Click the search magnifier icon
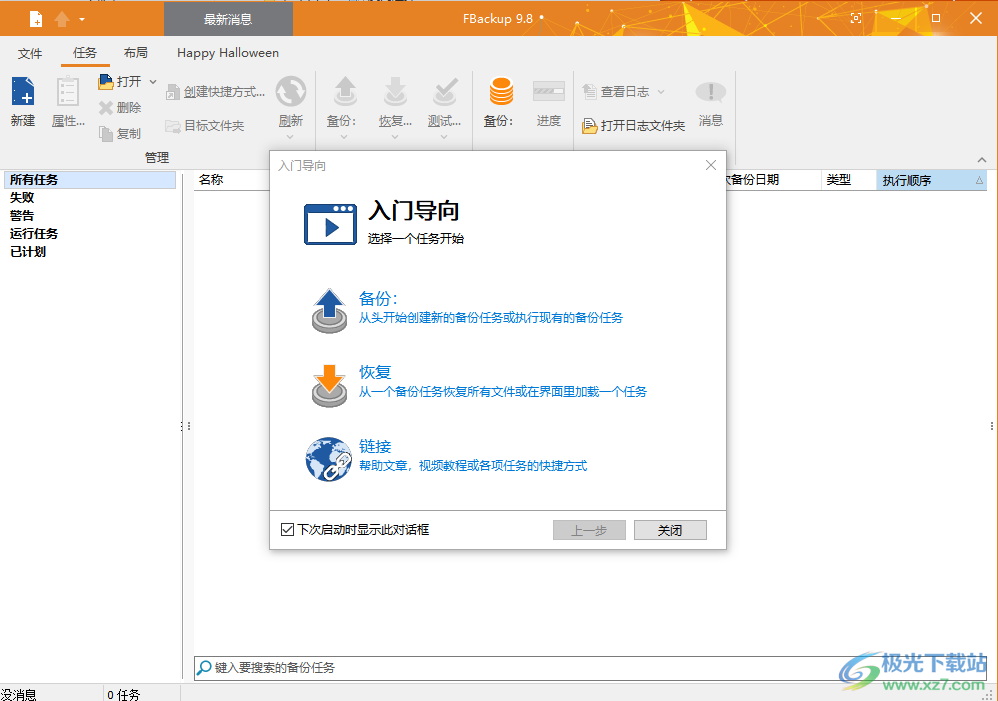Viewport: 998px width, 701px height. [204, 667]
